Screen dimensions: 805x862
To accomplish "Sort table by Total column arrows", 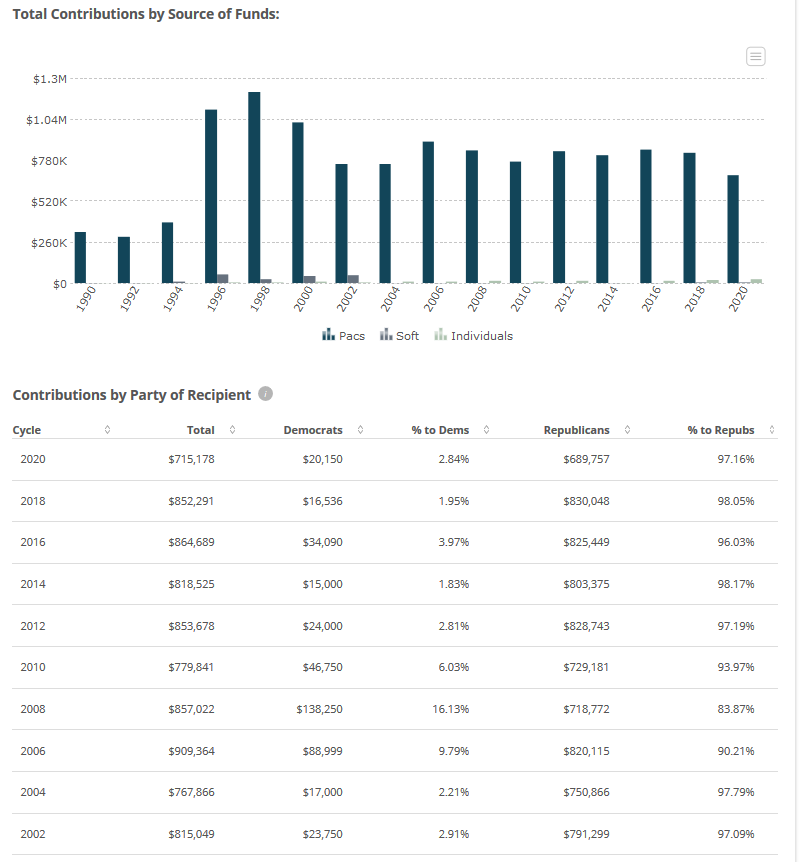I will (x=233, y=430).
